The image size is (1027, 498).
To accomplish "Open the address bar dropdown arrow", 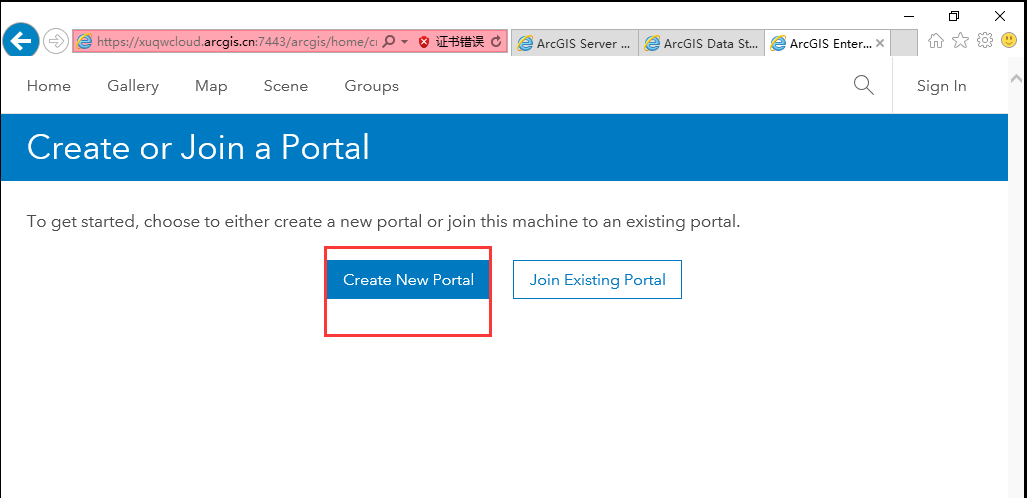I will (x=405, y=42).
